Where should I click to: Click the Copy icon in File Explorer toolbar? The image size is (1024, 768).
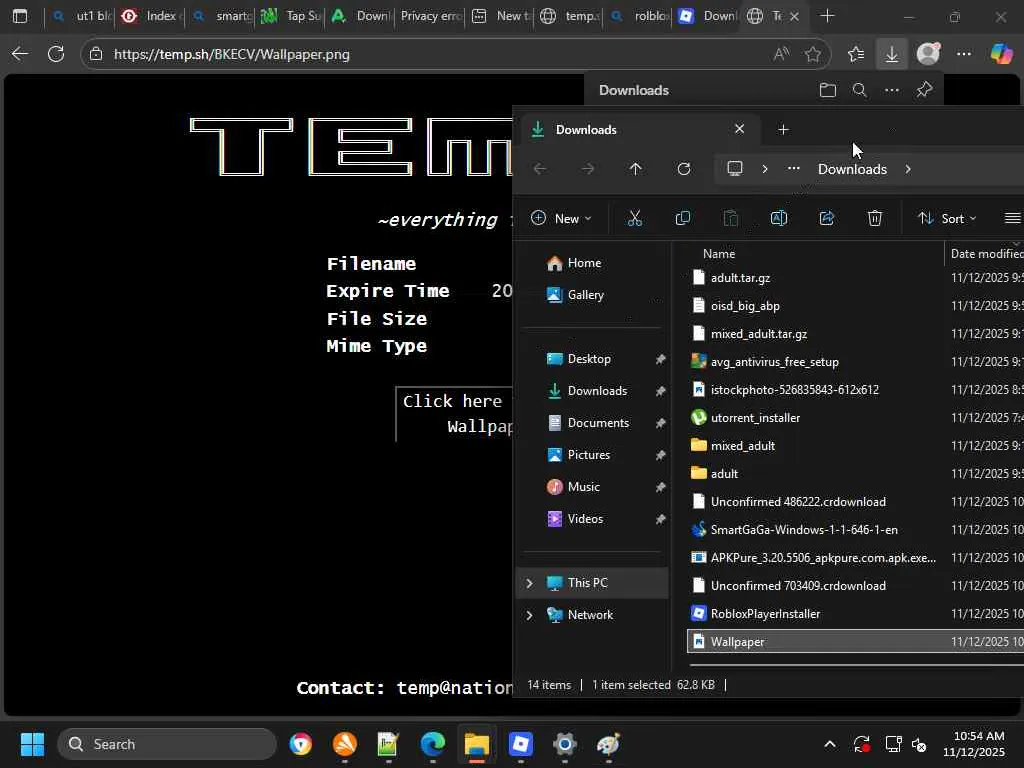pos(682,218)
